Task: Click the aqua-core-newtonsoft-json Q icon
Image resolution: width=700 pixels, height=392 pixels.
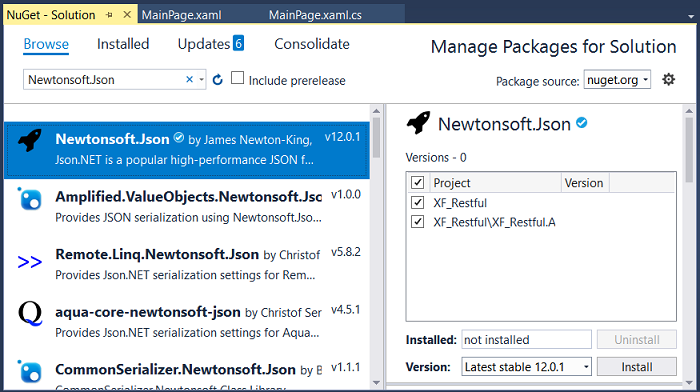Action: pos(30,314)
